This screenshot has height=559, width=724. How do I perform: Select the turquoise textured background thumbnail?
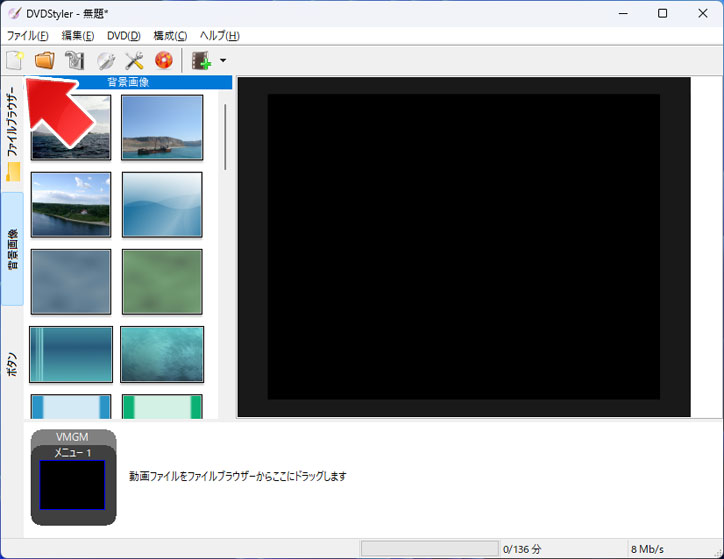point(162,355)
